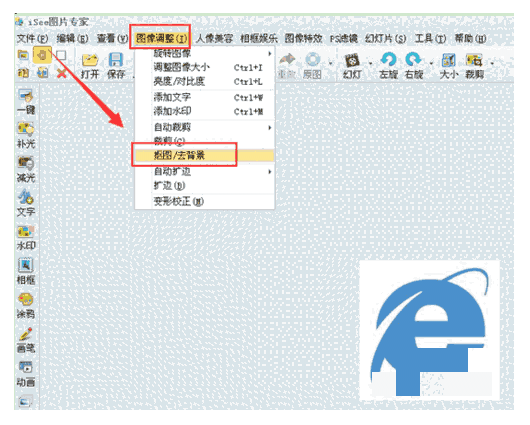The width and height of the screenshot is (530, 425).
Task: Choose 添加文字 menu entry
Action: coord(205,97)
